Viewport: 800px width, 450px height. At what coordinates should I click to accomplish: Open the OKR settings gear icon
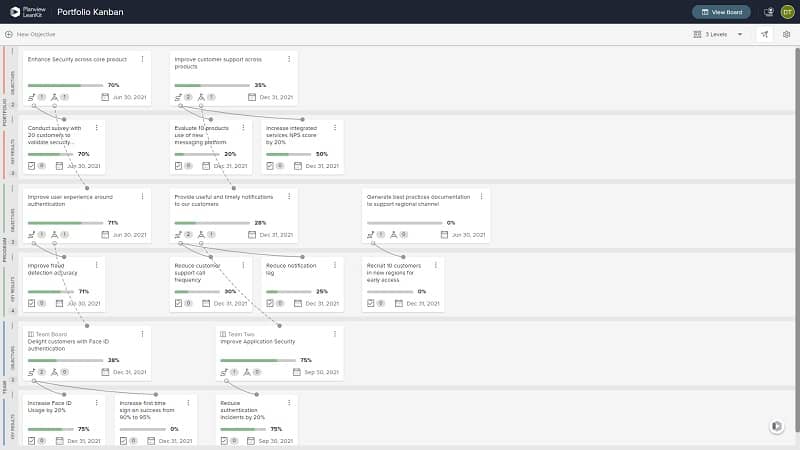(786, 34)
